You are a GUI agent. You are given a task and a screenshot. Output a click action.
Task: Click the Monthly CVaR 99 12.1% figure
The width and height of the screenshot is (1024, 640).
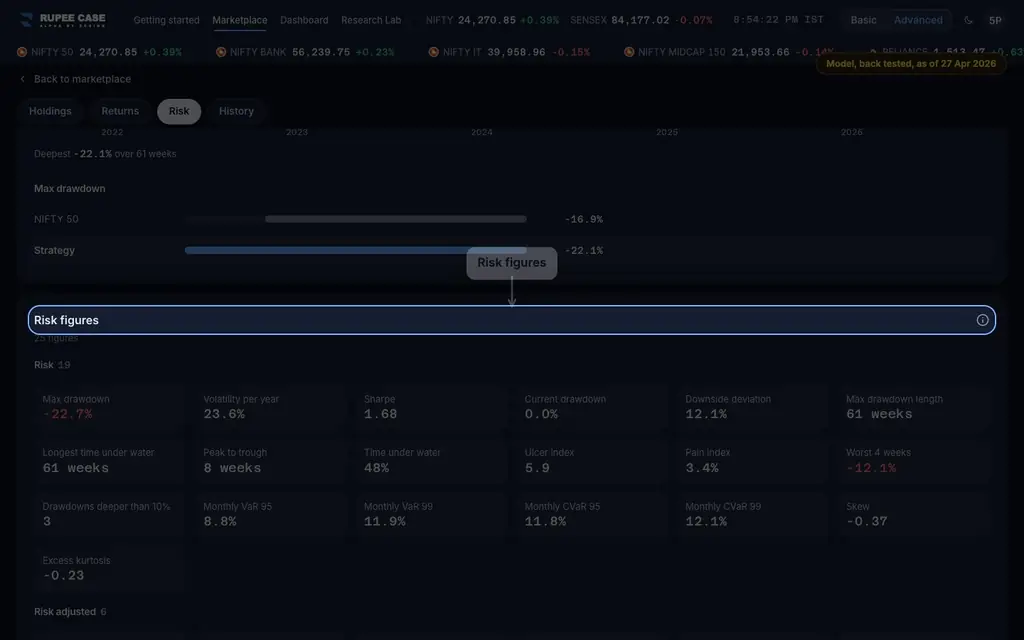point(751,515)
